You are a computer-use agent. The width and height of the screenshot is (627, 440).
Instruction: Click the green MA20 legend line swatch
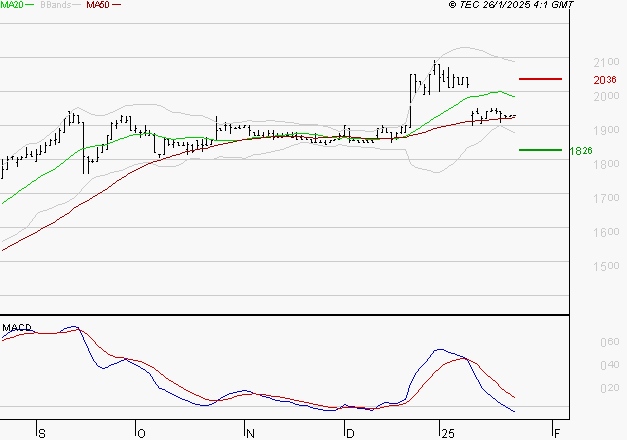31,6
